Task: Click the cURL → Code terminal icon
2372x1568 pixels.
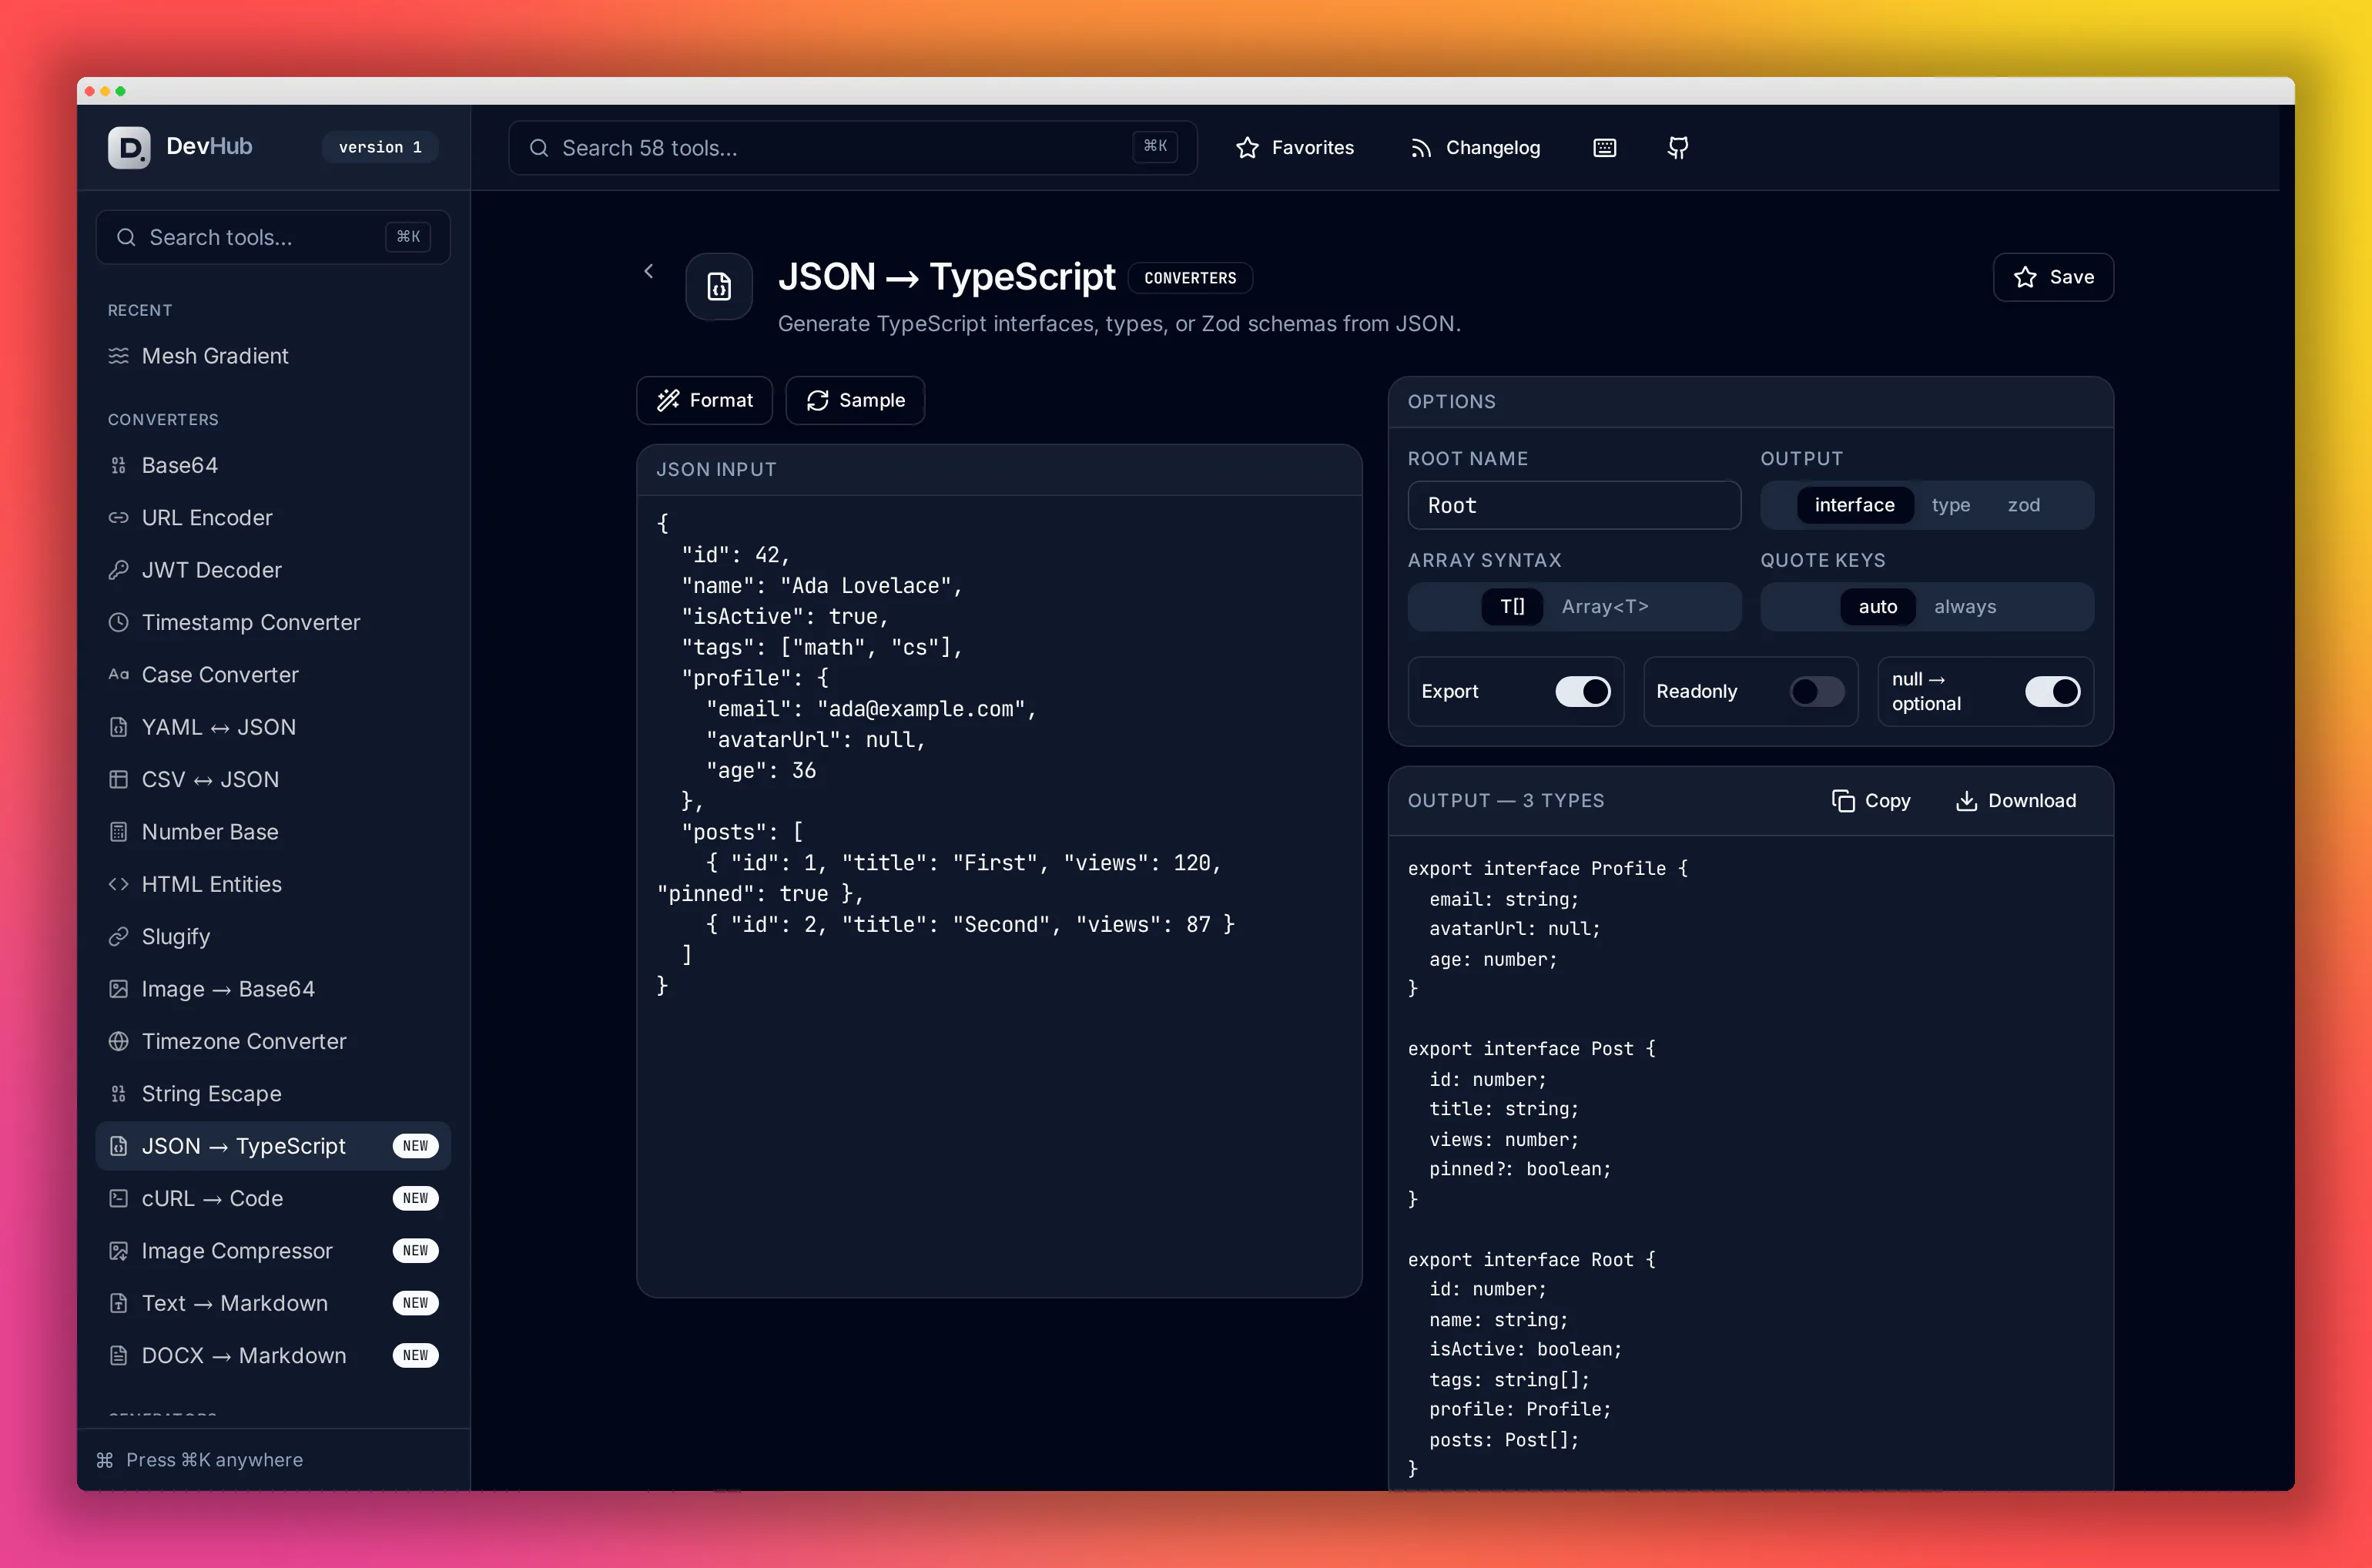Action: pos(118,1198)
